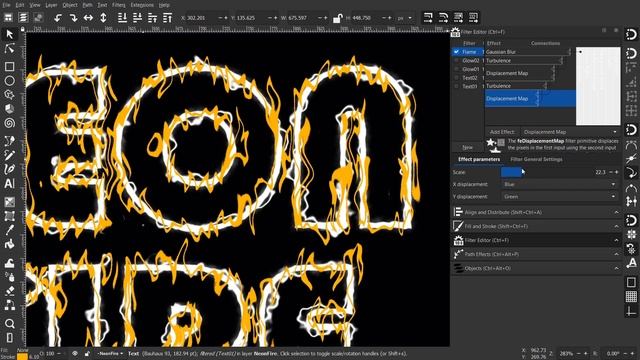This screenshot has width=640, height=360.
Task: Select the Zoom magnifier tool
Action: click(9, 324)
